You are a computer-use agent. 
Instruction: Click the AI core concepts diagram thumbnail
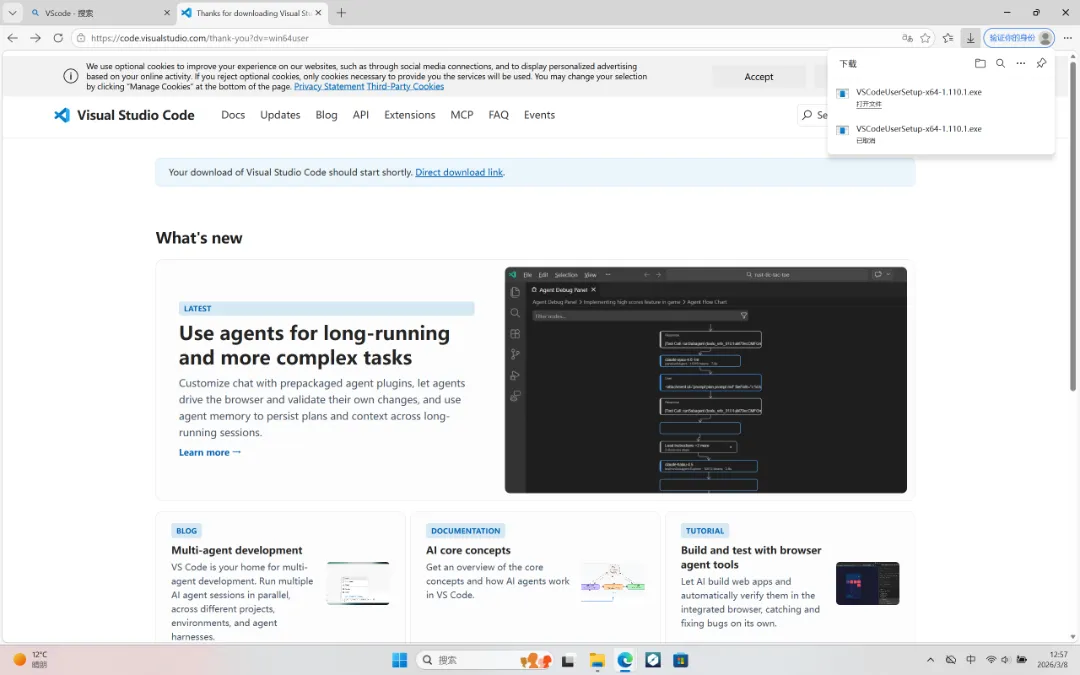click(612, 583)
